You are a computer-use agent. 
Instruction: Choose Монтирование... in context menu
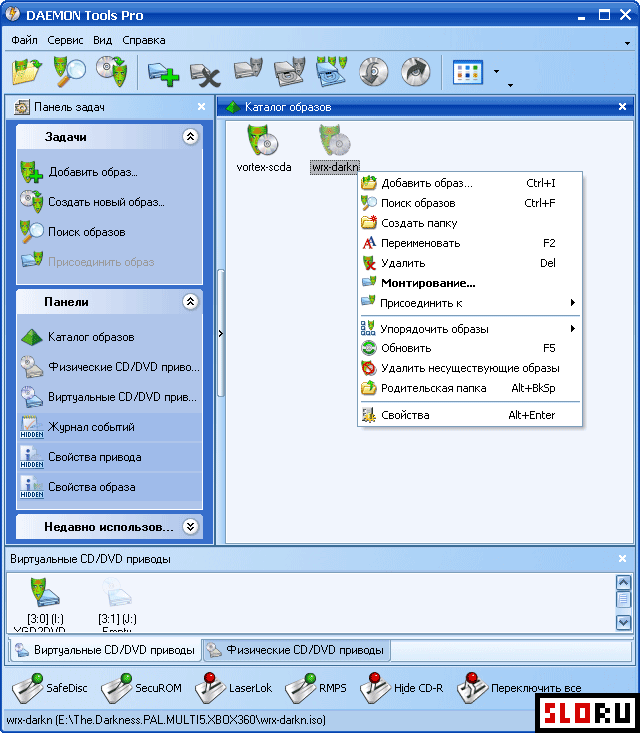[x=469, y=283]
